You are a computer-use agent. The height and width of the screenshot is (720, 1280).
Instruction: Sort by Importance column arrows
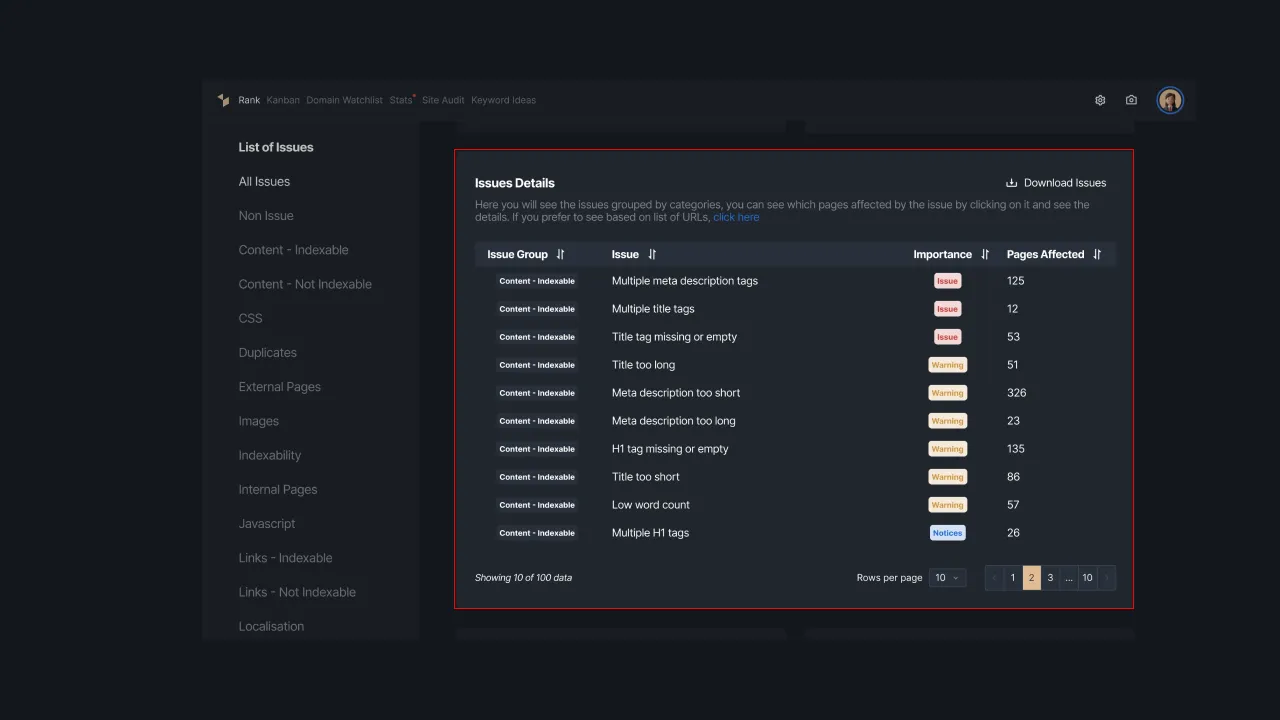coord(985,254)
